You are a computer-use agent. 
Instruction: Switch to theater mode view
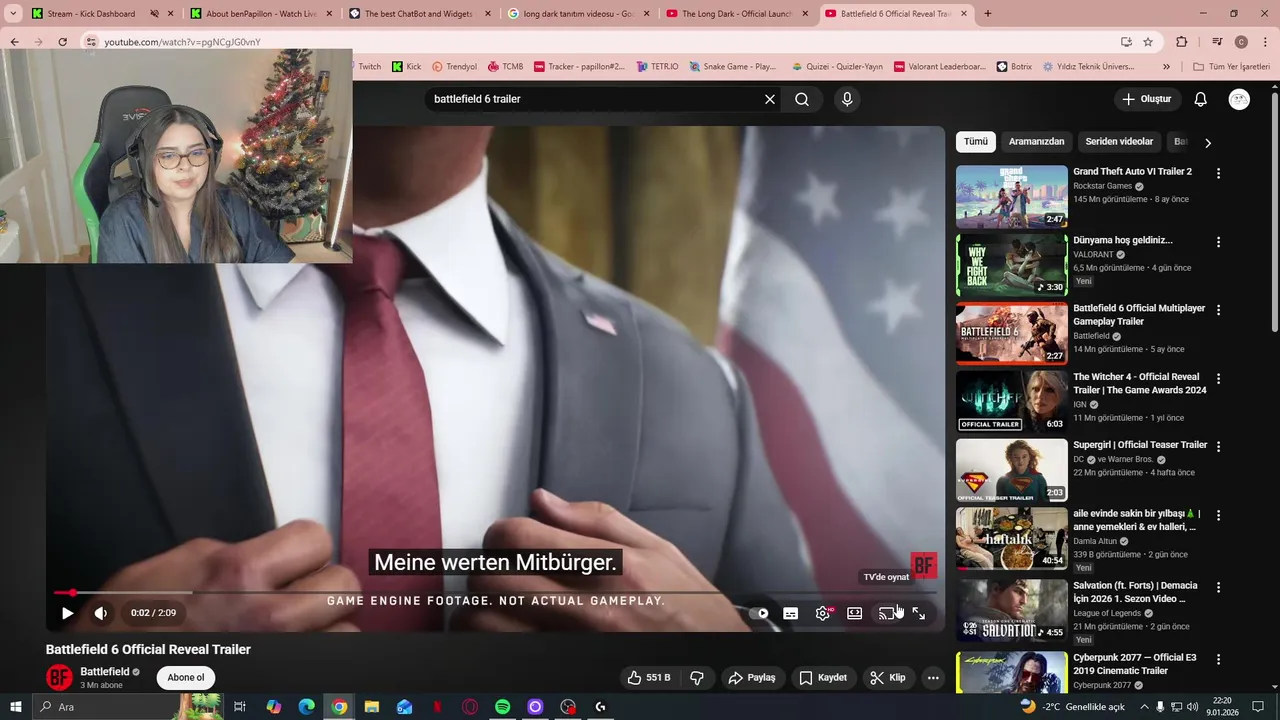pyautogui.click(x=854, y=613)
